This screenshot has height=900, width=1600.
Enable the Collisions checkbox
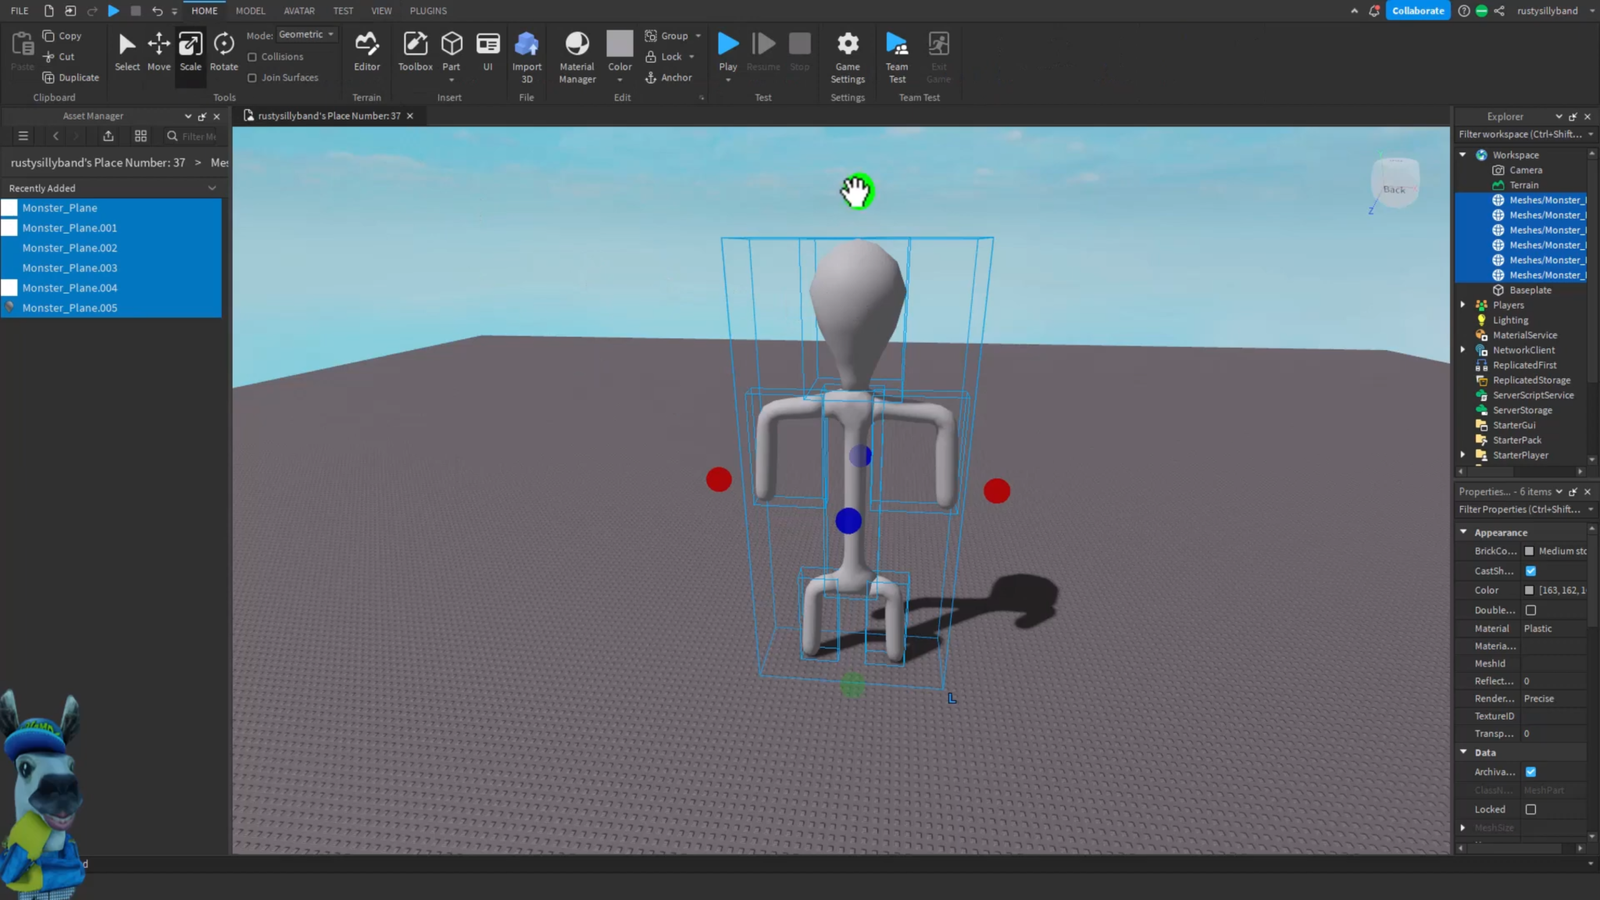(x=254, y=56)
